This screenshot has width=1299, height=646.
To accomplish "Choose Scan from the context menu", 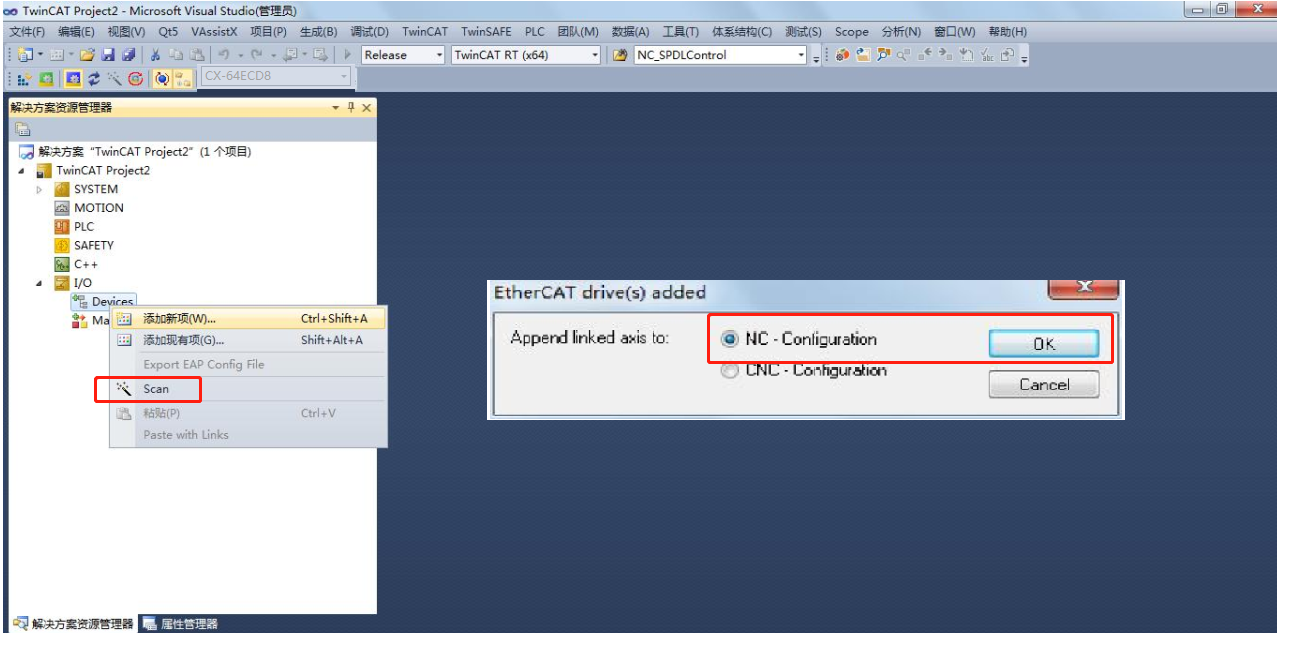I will pyautogui.click(x=156, y=389).
